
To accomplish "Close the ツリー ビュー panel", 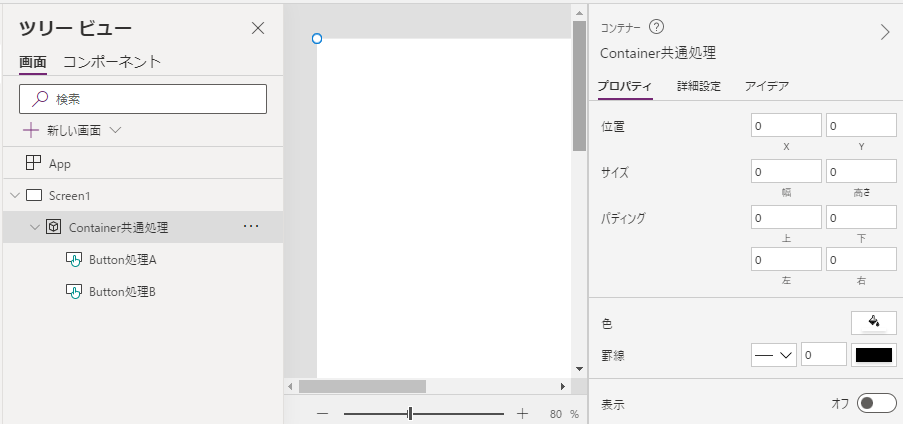I will [258, 28].
